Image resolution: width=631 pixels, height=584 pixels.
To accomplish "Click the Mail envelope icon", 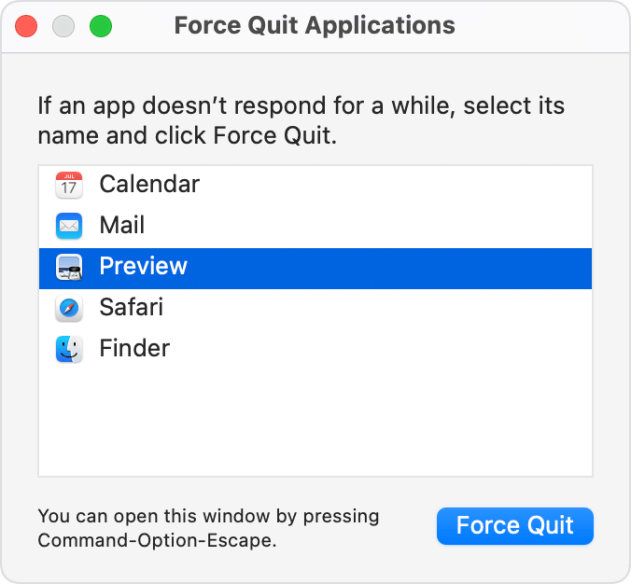I will coord(69,226).
